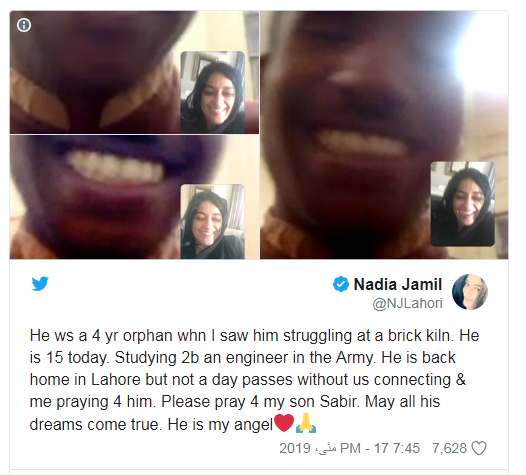Click the woman's inset in right photo

463,204
